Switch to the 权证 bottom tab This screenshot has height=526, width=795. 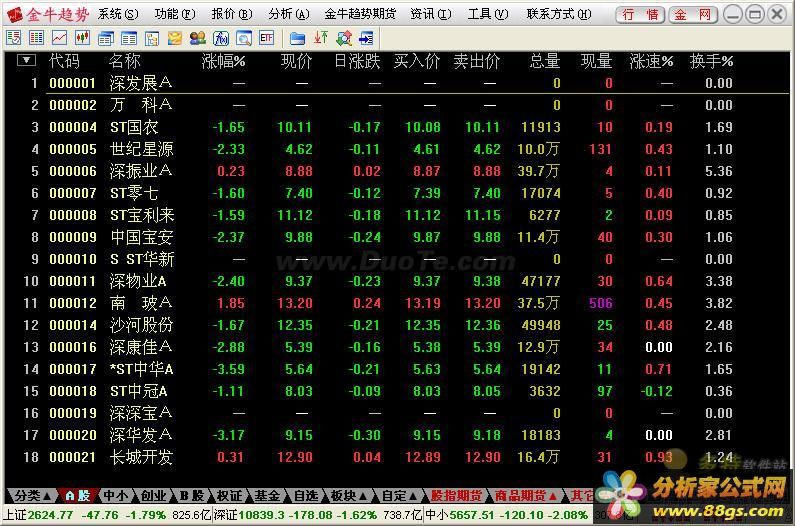229,495
